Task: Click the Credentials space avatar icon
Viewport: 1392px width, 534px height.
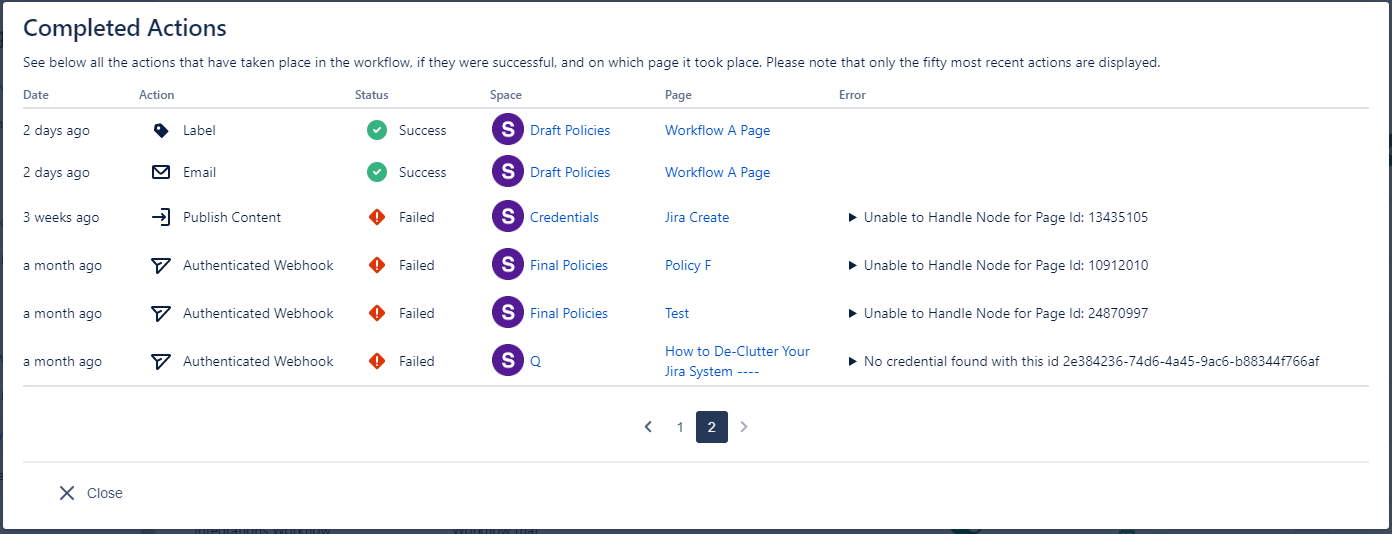Action: coord(508,217)
